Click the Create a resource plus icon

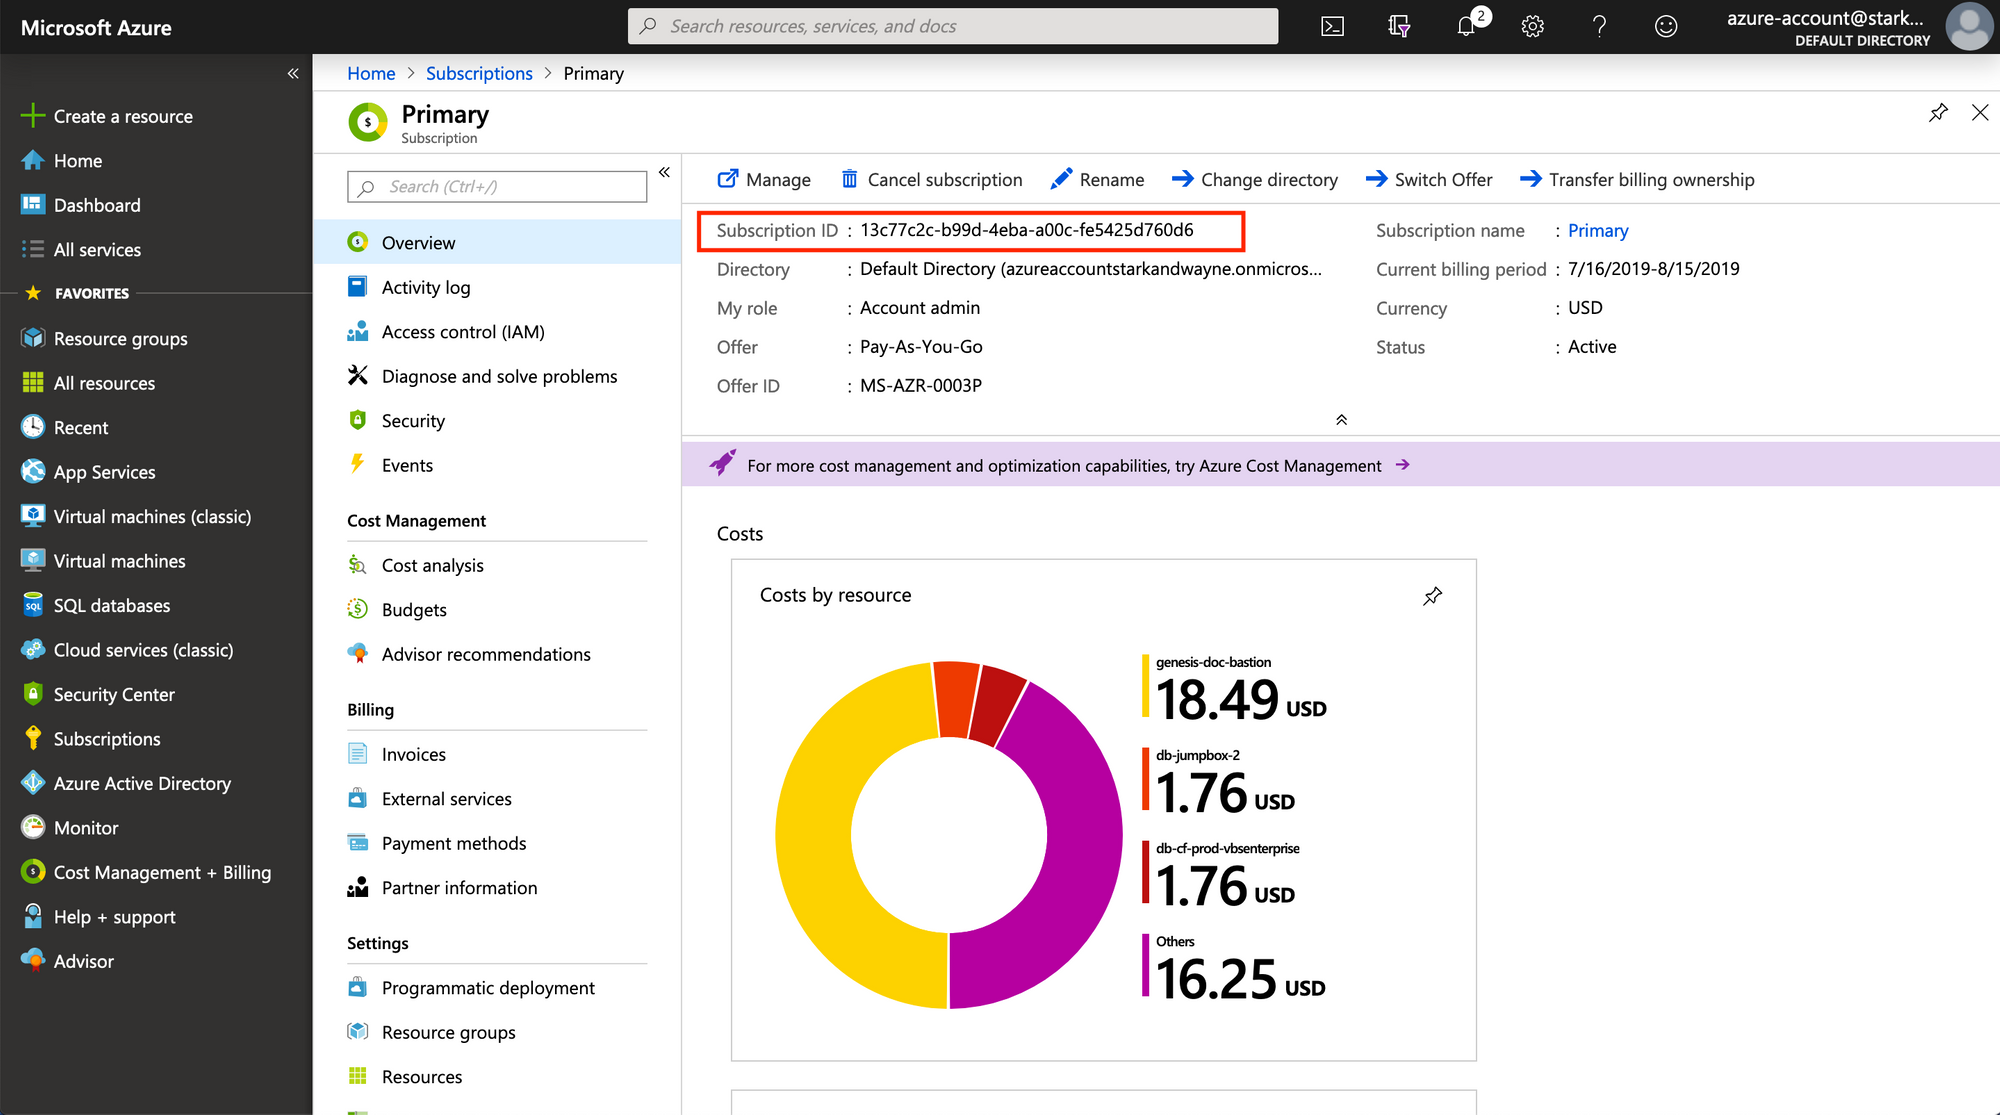coord(33,116)
